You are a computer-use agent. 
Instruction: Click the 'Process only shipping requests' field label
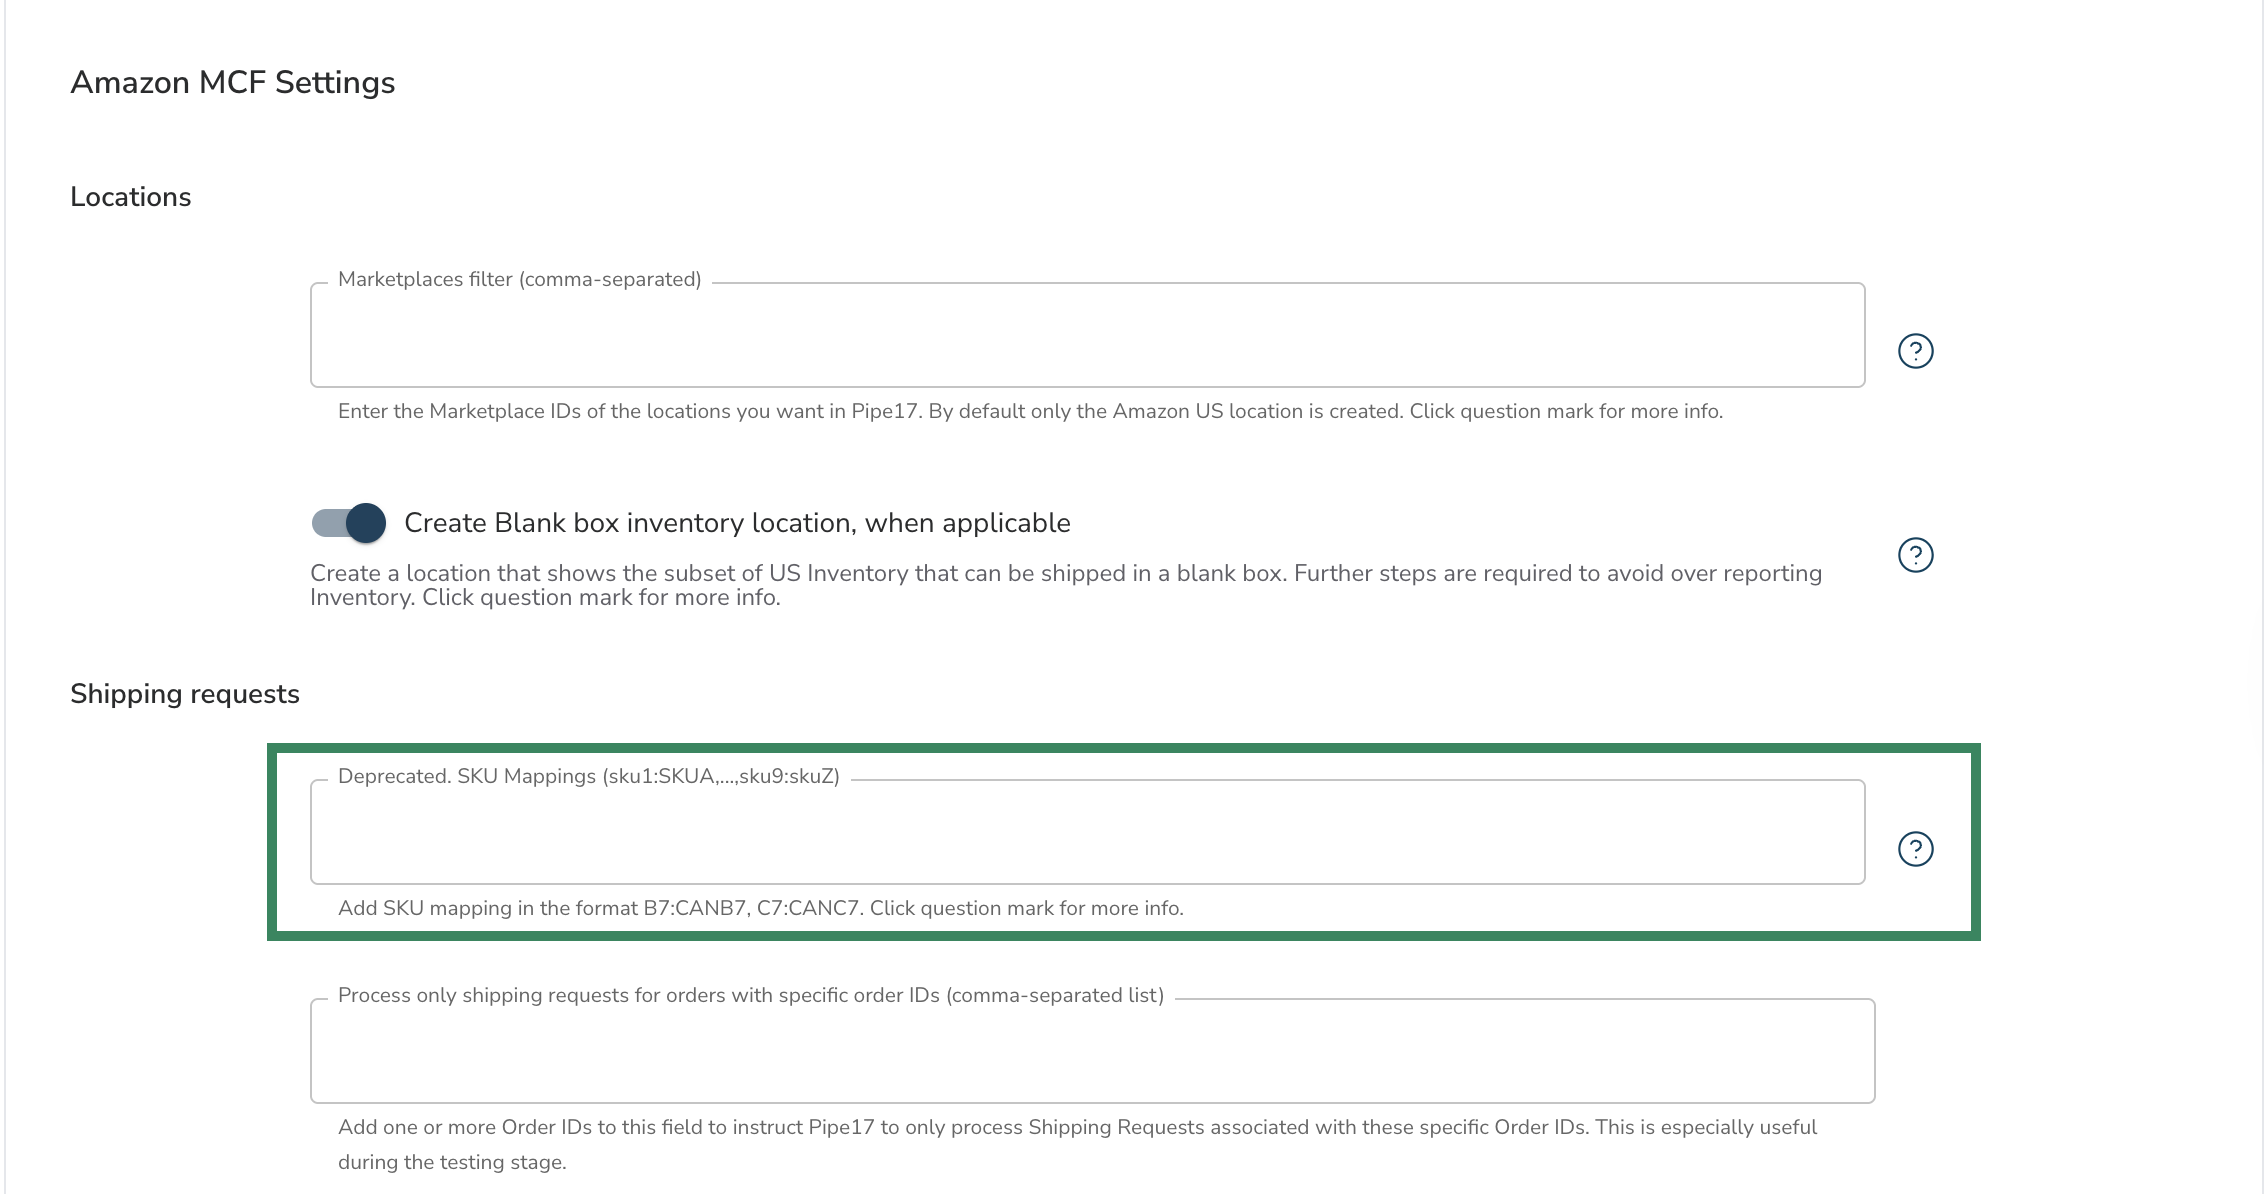pyautogui.click(x=750, y=995)
